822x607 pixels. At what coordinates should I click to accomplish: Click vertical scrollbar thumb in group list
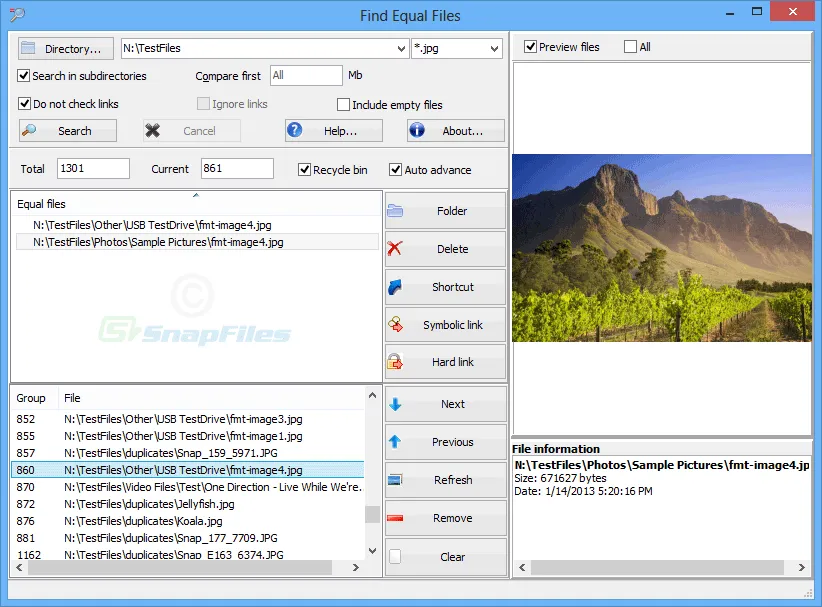point(372,514)
